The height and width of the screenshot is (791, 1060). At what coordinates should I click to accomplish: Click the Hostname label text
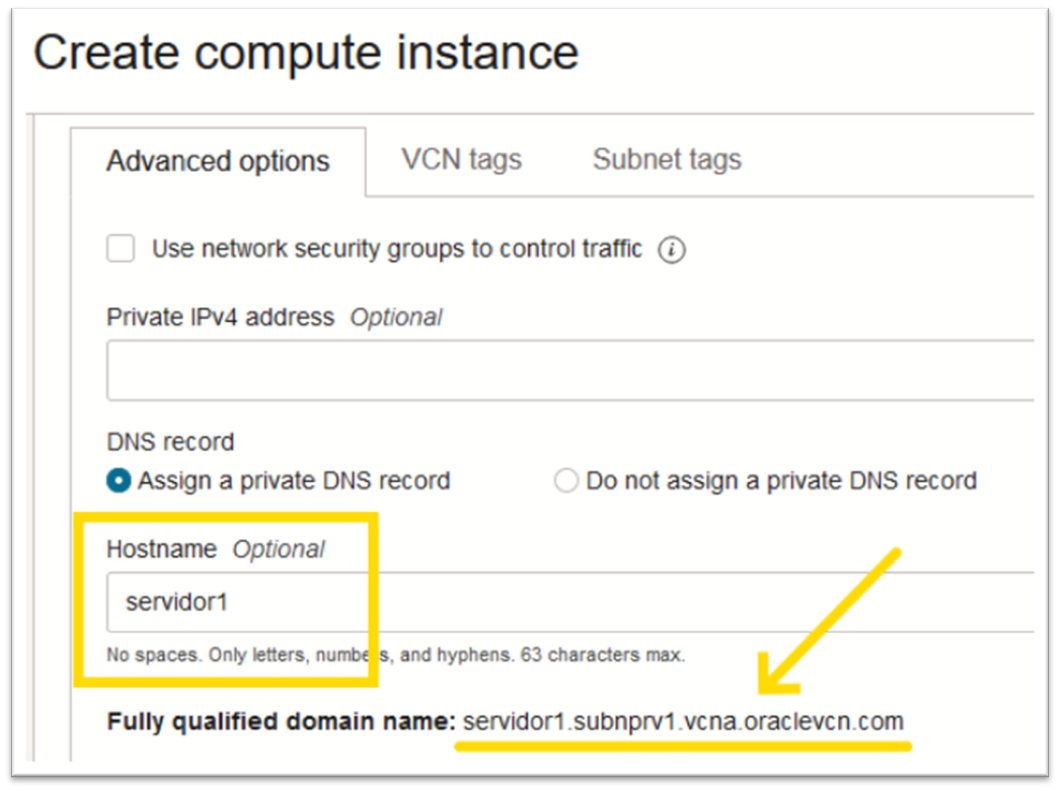(162, 549)
